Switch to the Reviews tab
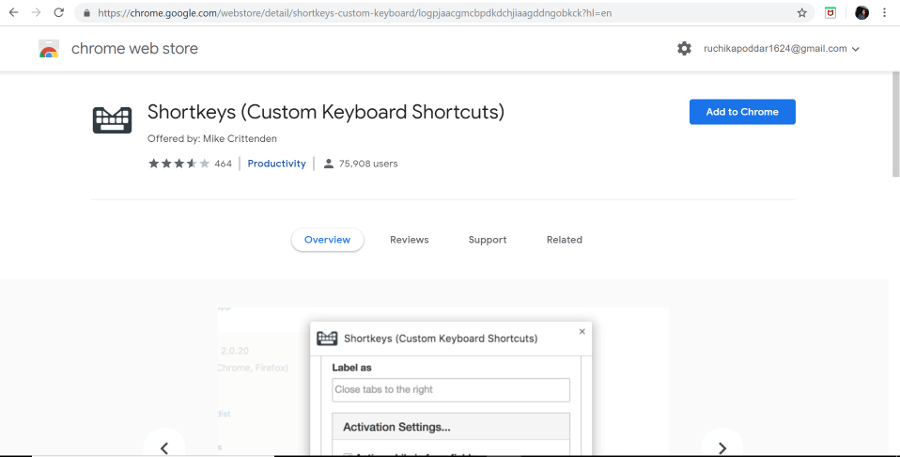Image resolution: width=900 pixels, height=457 pixels. pos(409,240)
